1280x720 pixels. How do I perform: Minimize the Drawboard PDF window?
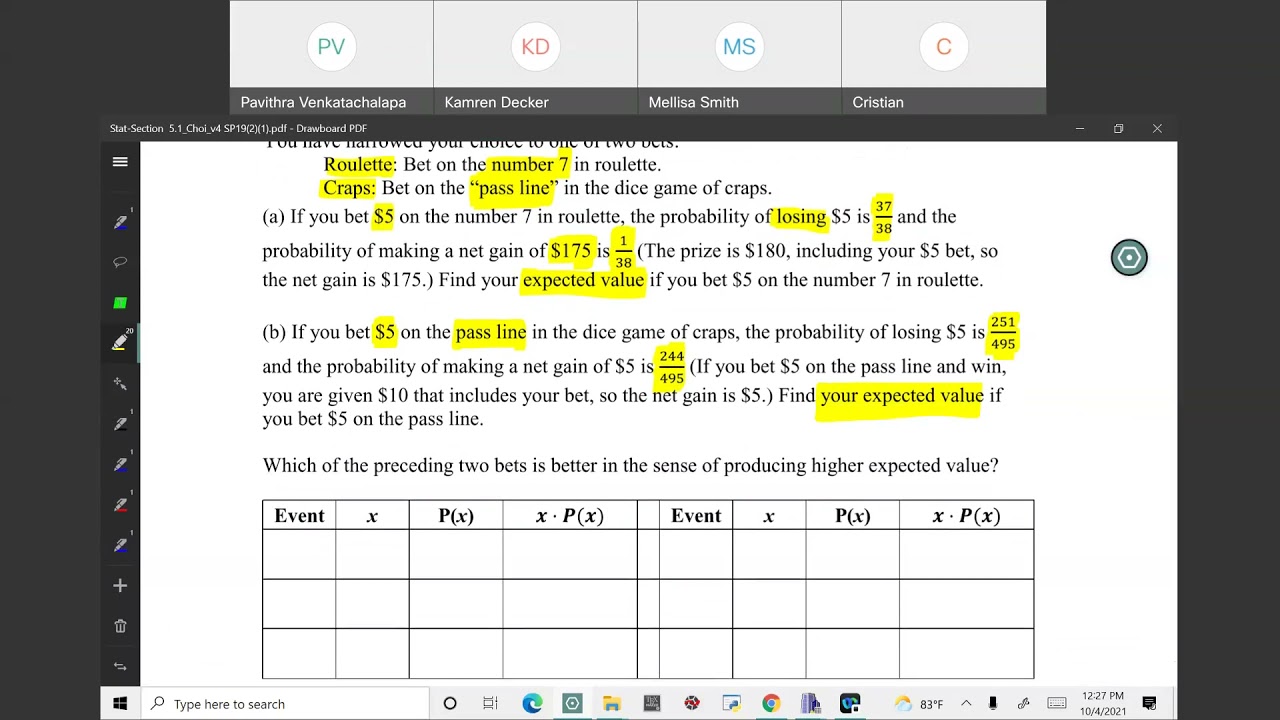coord(1080,128)
